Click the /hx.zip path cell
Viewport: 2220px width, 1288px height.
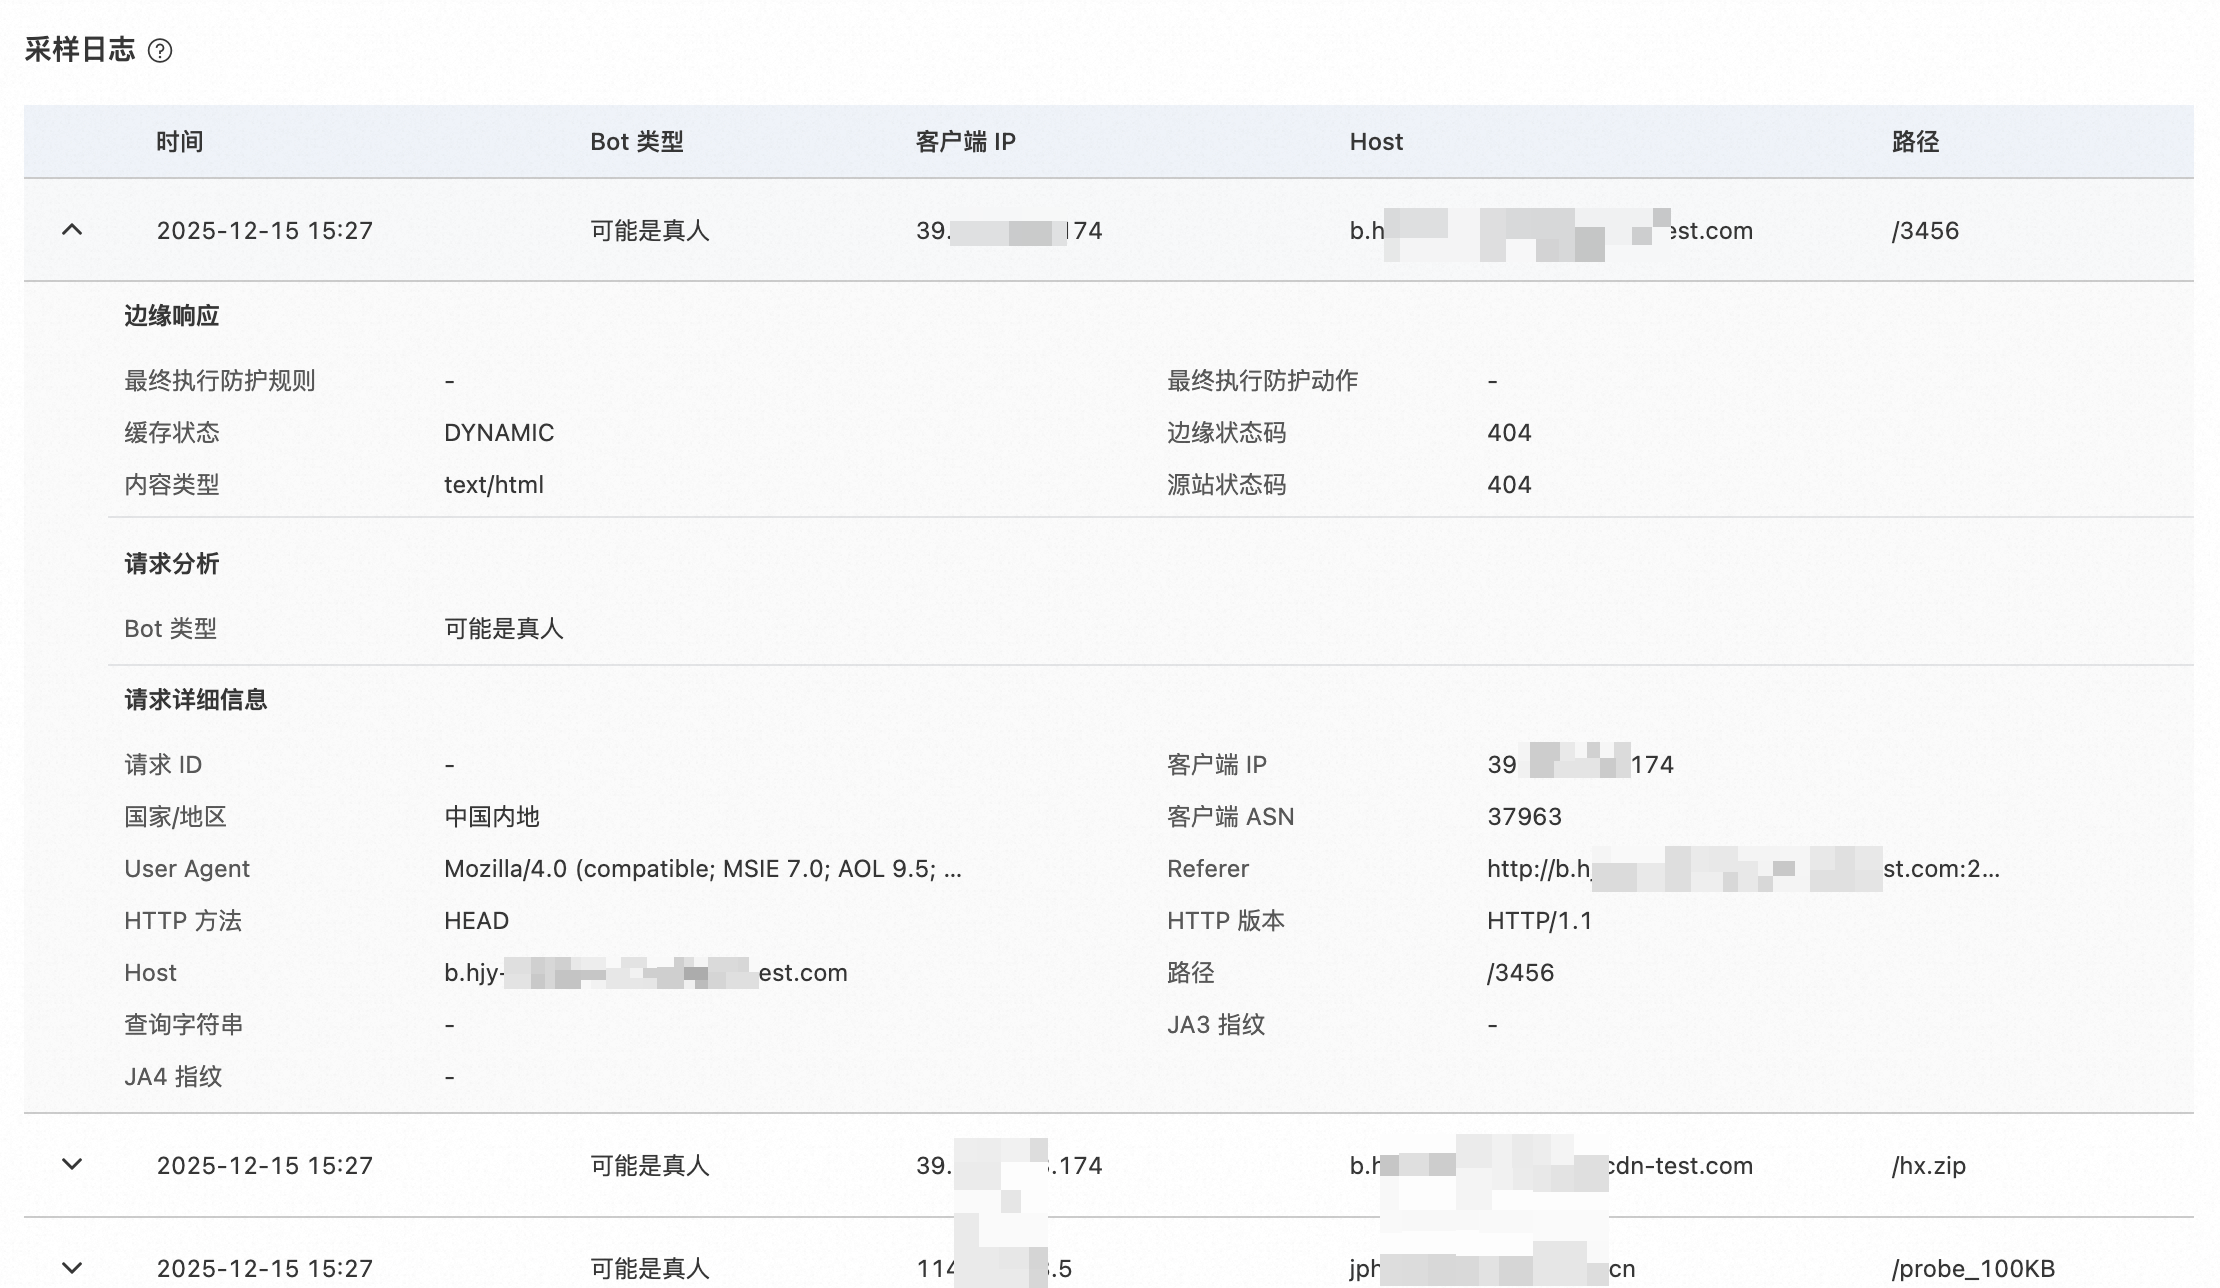pos(1928,1166)
